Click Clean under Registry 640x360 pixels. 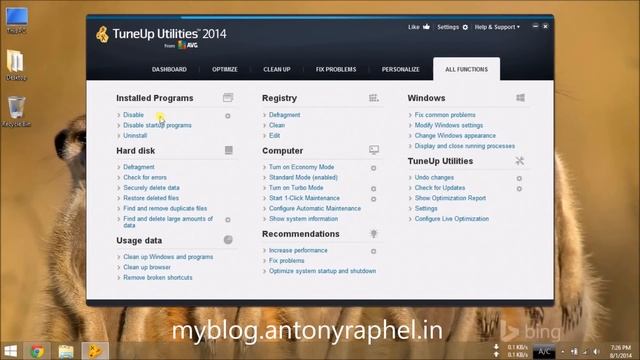[277, 125]
